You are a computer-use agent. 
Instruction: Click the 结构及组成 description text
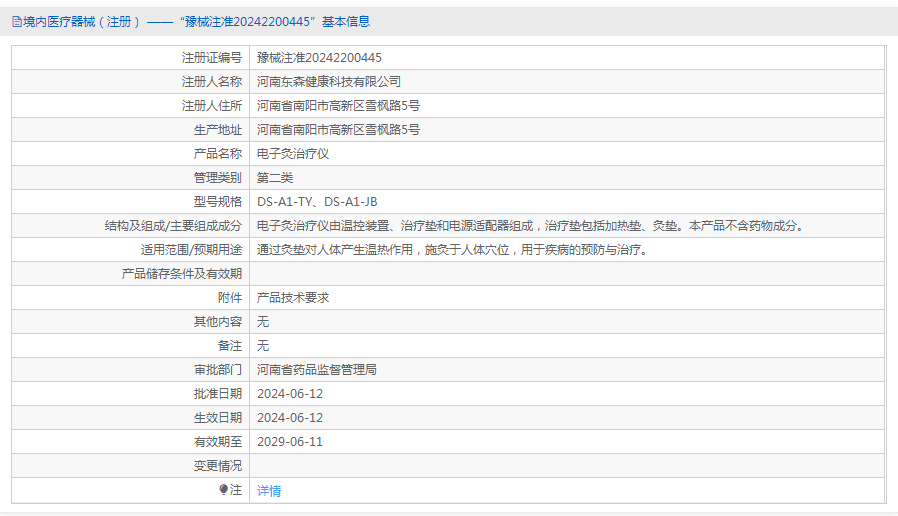(532, 226)
